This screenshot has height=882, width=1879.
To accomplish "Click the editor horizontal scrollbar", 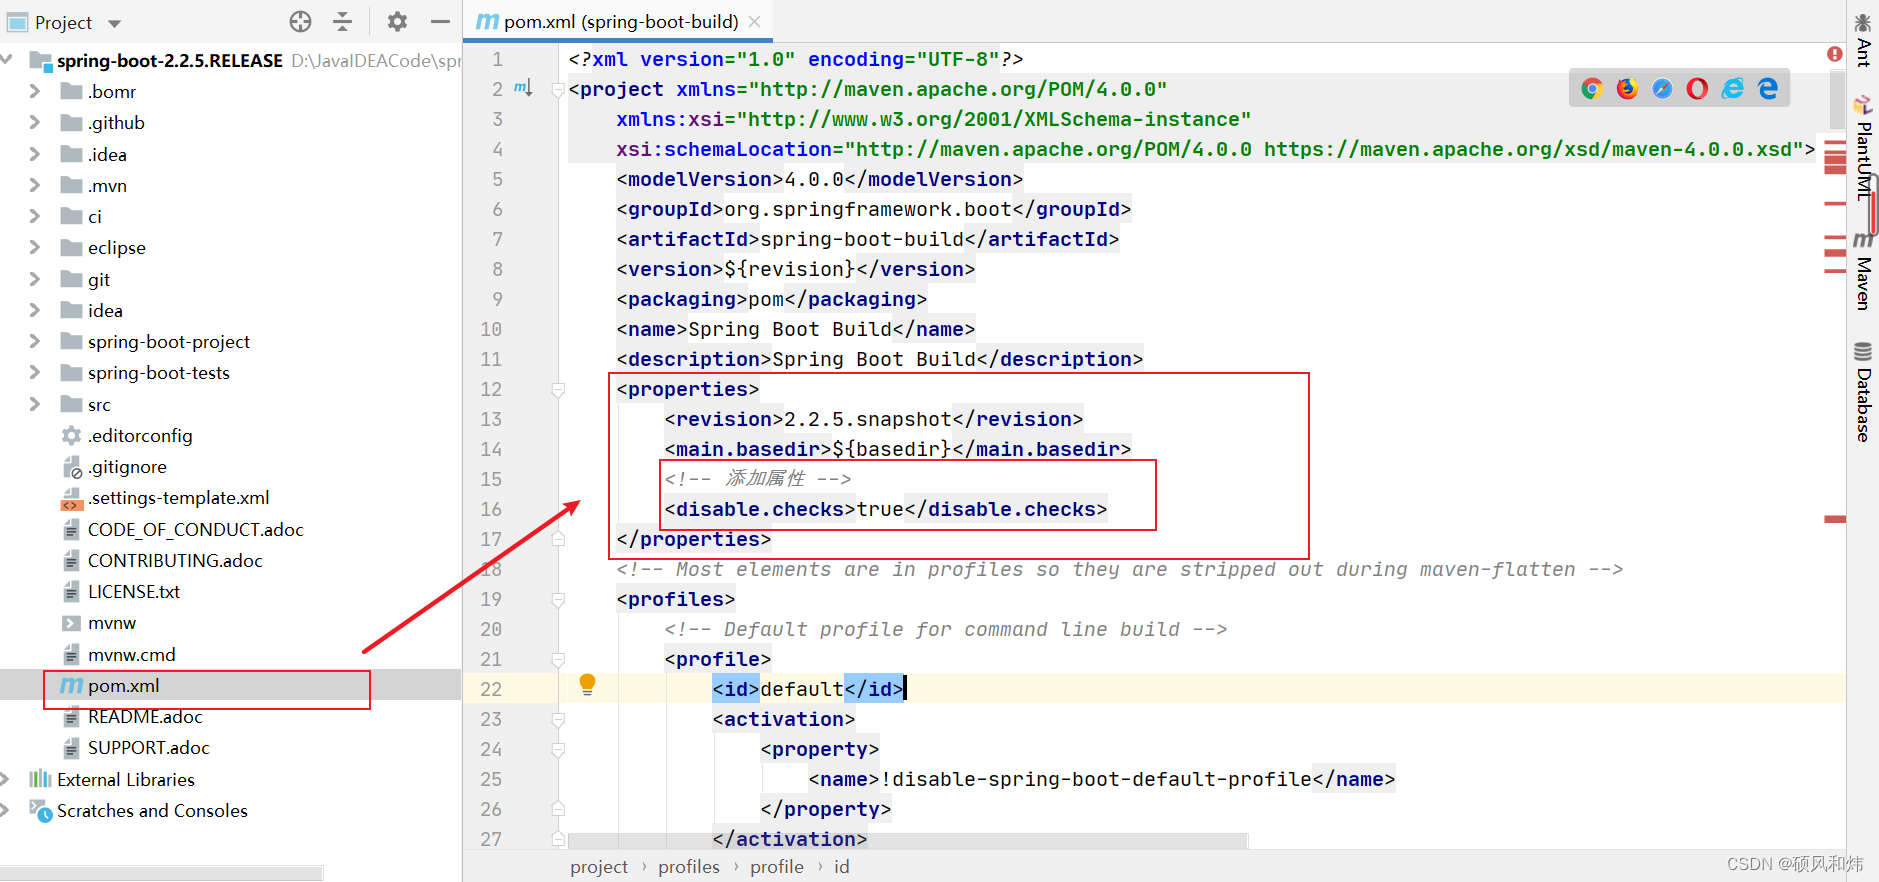I will (x=908, y=840).
